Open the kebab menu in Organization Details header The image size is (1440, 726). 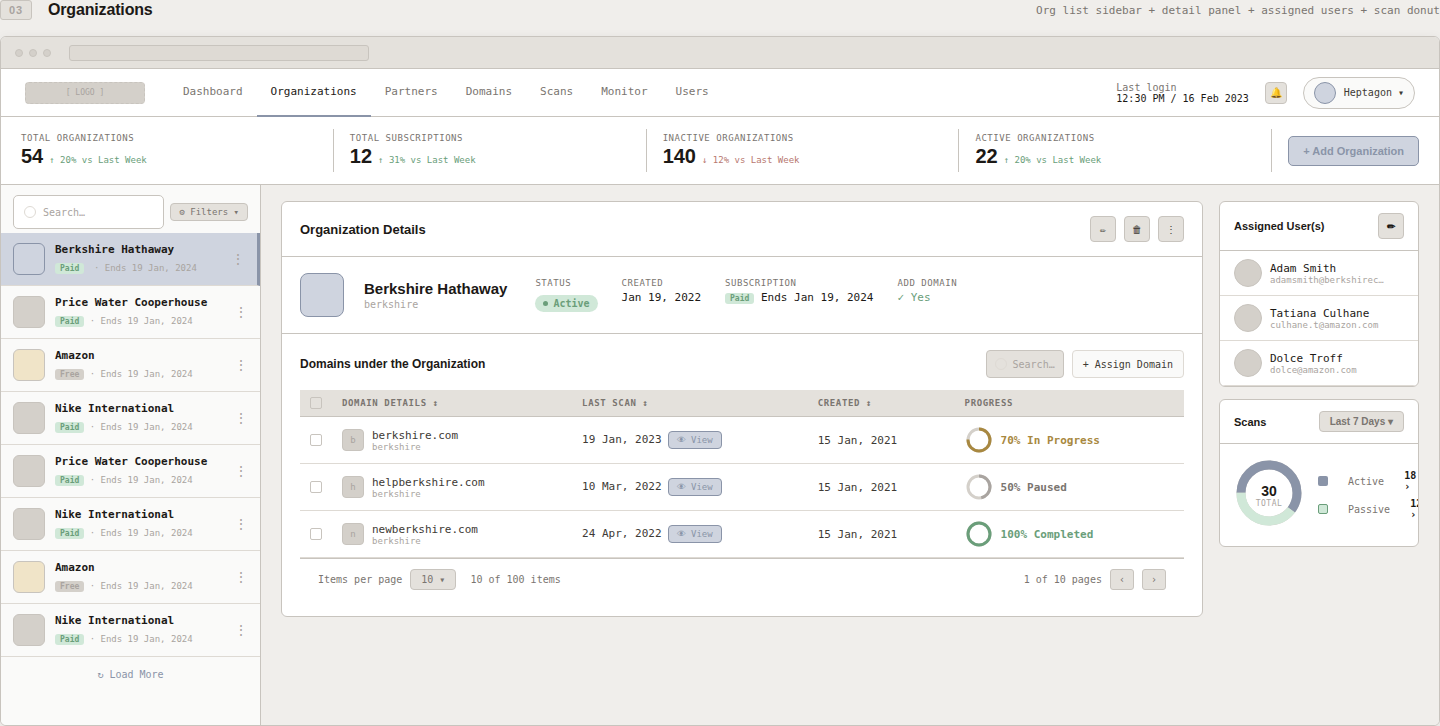pyautogui.click(x=1171, y=229)
